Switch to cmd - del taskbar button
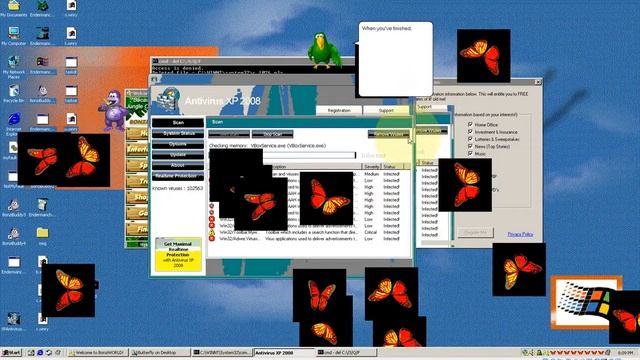 point(347,352)
